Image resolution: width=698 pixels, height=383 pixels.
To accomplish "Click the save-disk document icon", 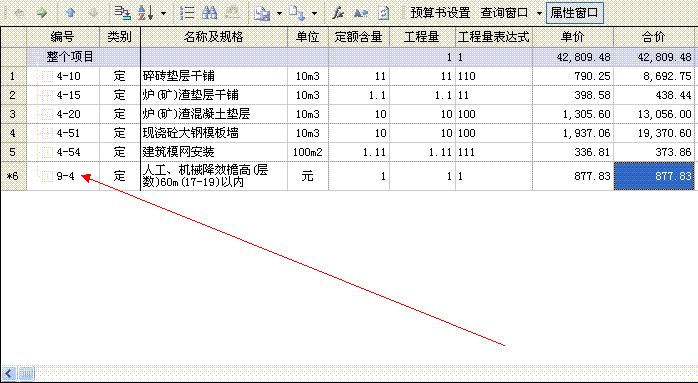I will (263, 13).
